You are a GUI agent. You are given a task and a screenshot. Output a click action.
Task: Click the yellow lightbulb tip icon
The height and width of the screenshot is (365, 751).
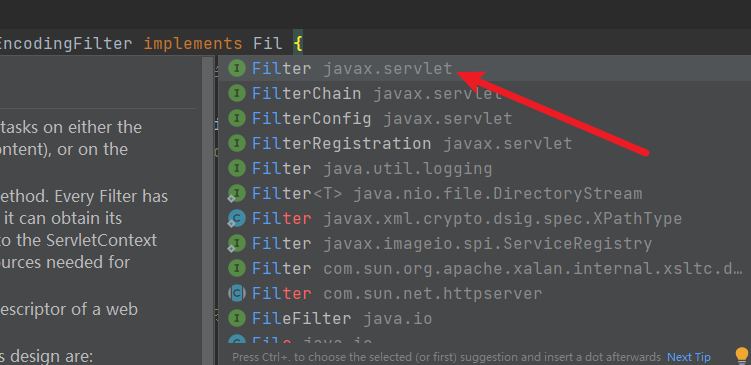pyautogui.click(x=742, y=356)
